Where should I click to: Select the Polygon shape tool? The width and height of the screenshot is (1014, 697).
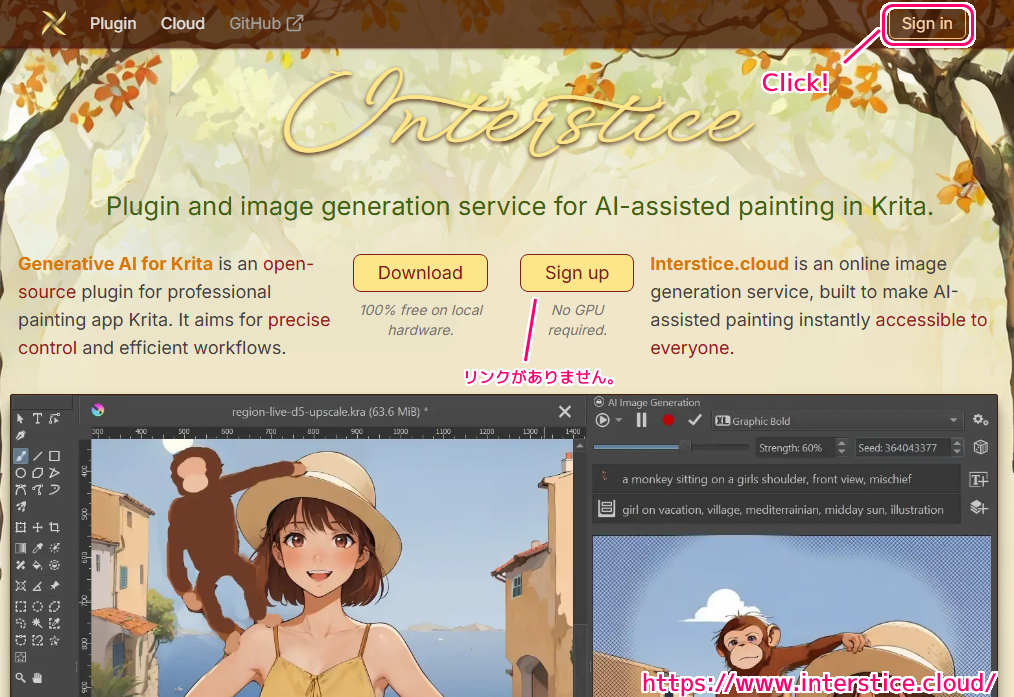coord(38,473)
